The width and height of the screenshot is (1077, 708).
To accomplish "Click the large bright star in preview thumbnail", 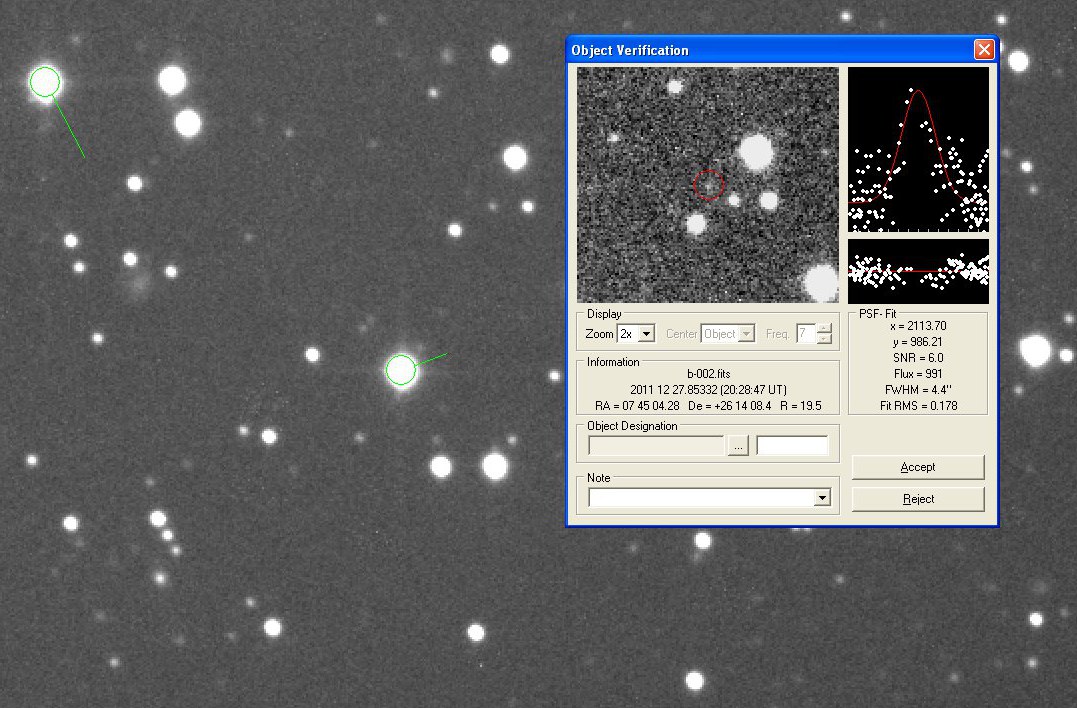I will [x=755, y=152].
